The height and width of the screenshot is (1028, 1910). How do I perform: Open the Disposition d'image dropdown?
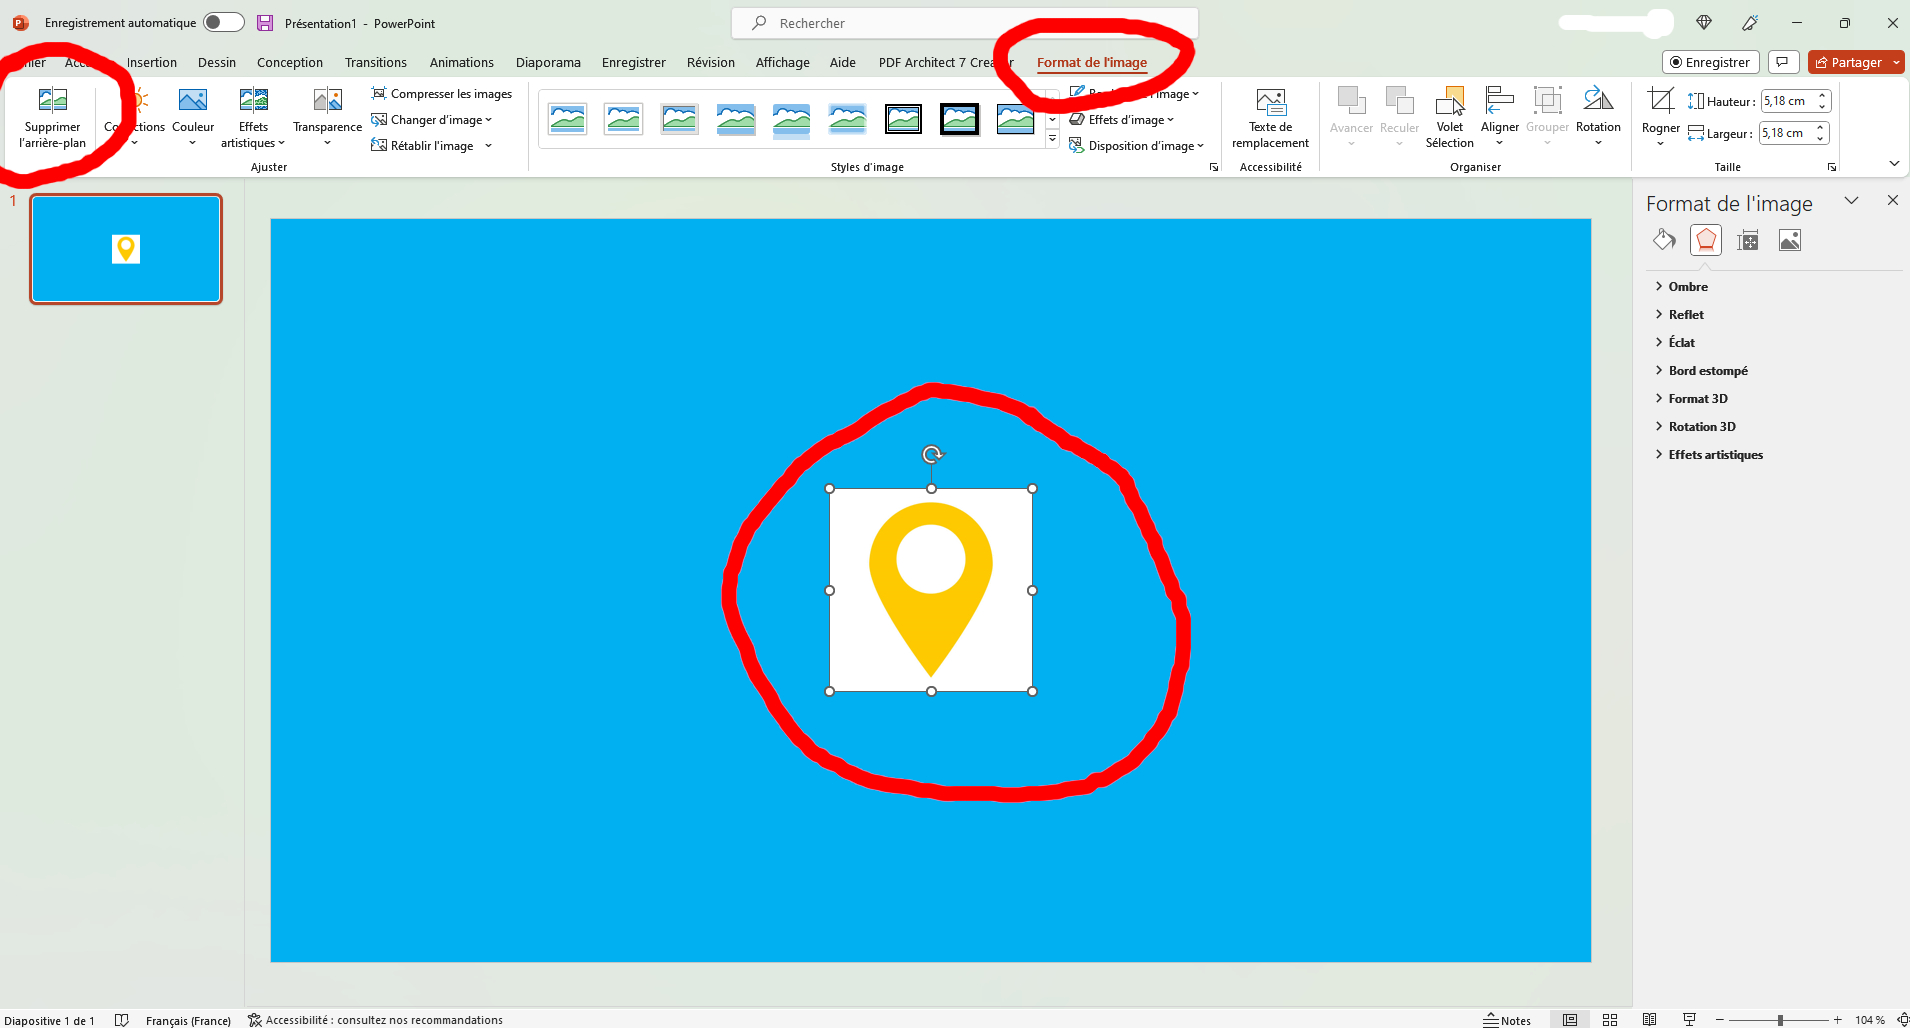[1138, 145]
